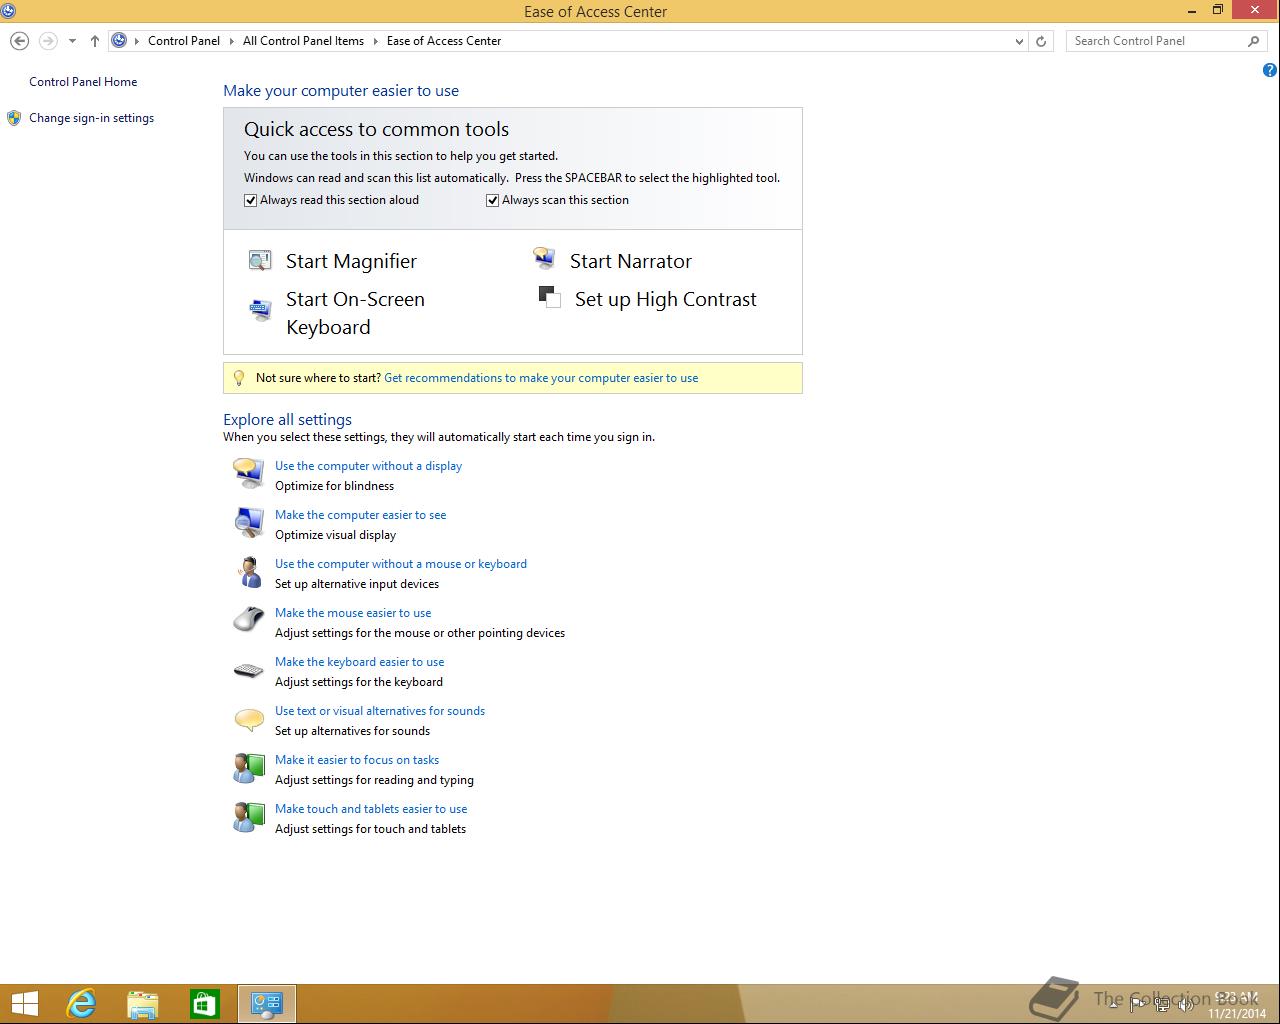
Task: Click the search magnifier icon in Search Control Panel
Action: (1253, 41)
